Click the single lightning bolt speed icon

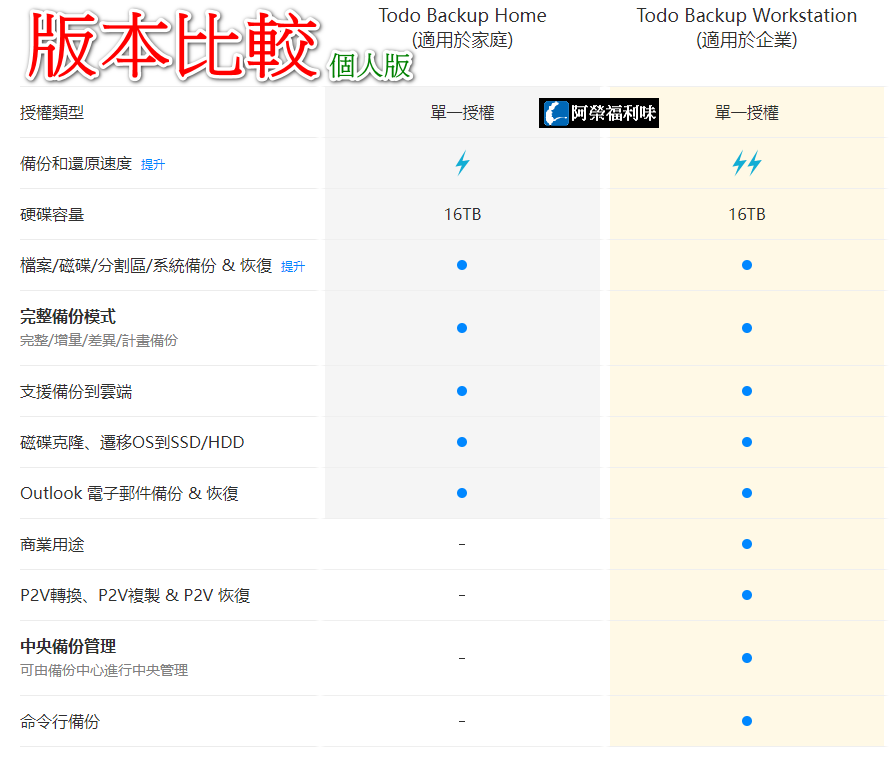[x=462, y=164]
